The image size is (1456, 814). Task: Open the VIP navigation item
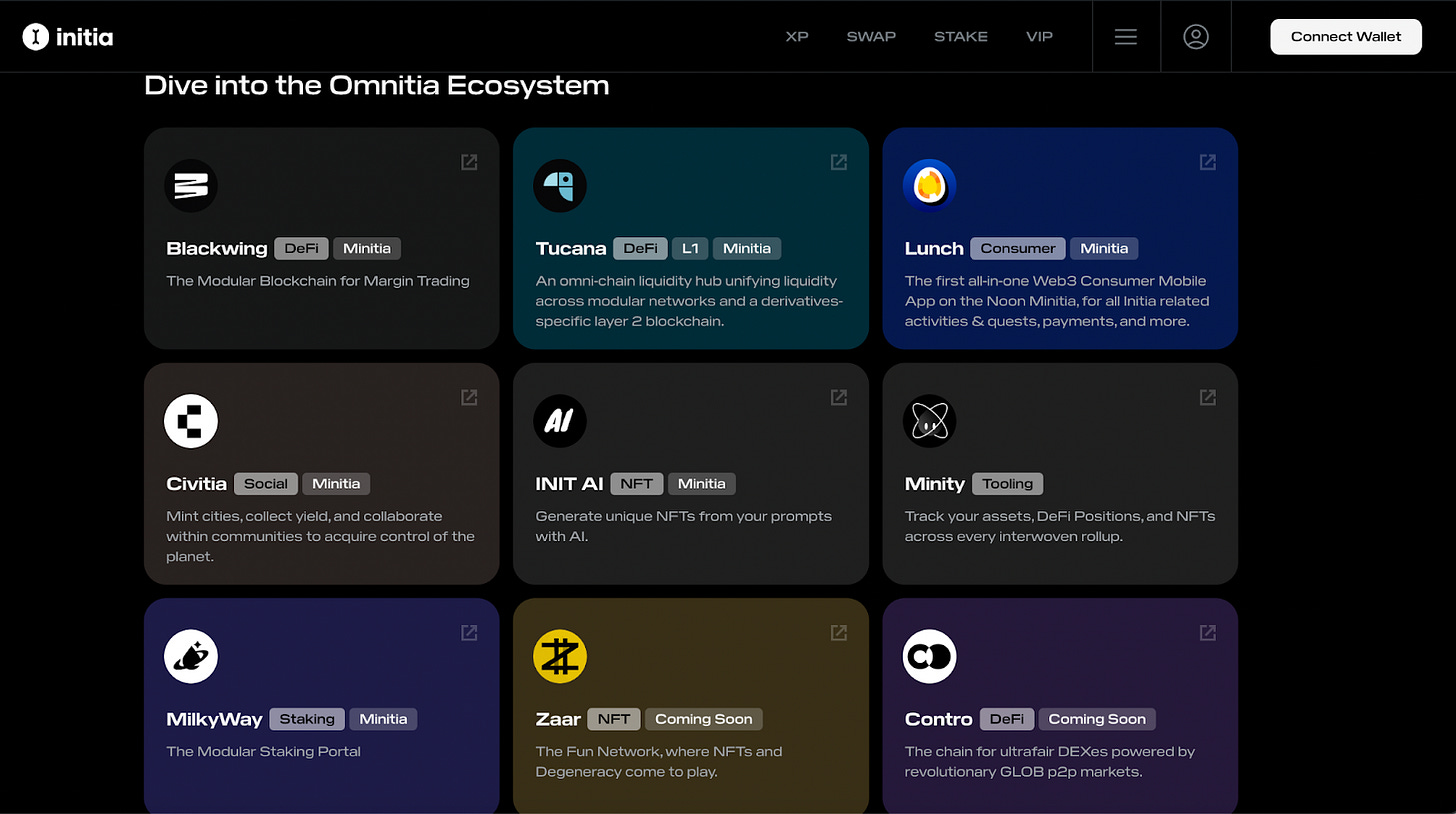(1040, 37)
